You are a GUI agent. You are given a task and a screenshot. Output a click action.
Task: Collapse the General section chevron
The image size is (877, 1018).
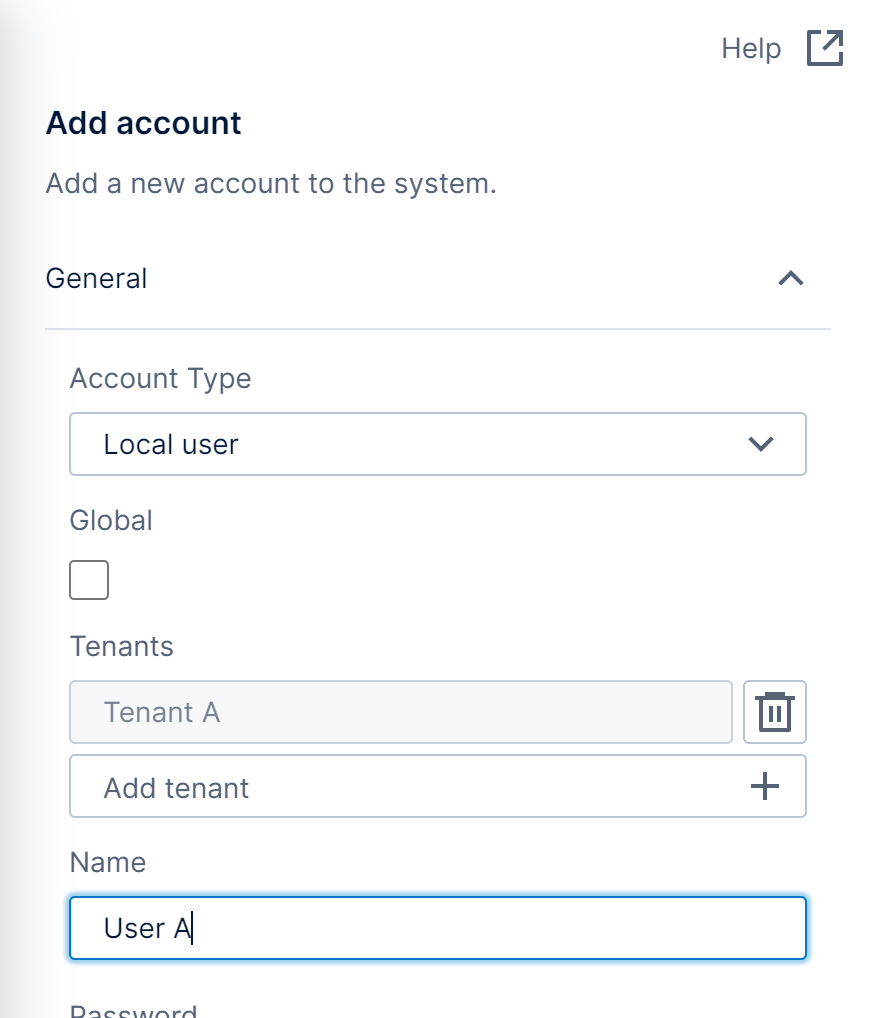coord(791,278)
